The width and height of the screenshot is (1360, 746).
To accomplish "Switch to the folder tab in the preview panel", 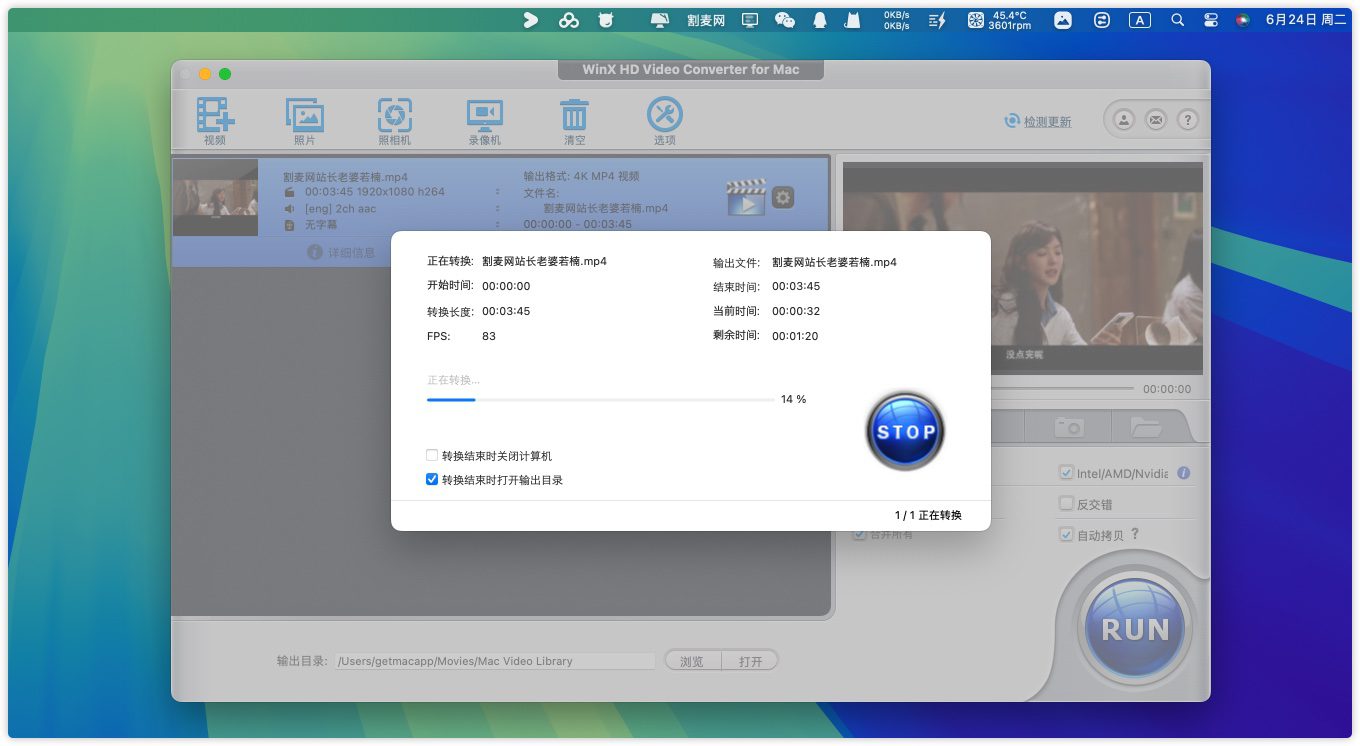I will coord(1145,427).
